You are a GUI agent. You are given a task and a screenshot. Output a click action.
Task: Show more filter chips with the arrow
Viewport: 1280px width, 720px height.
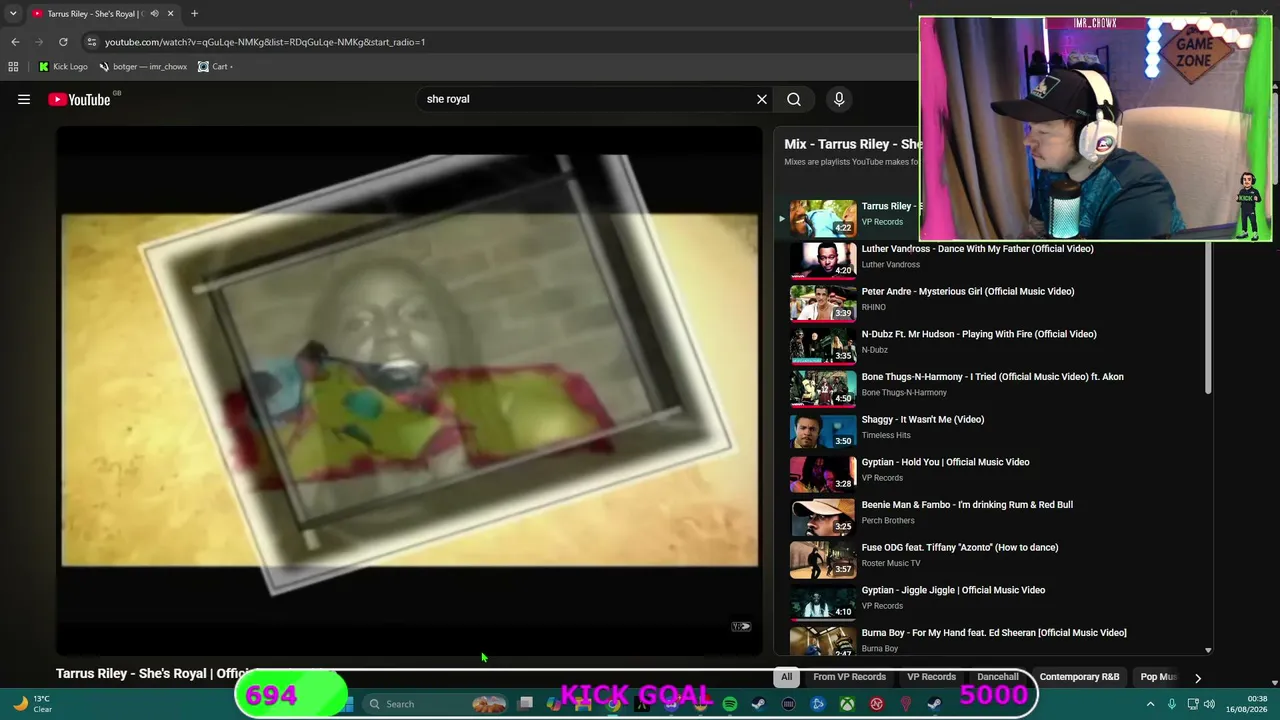[x=1197, y=678]
